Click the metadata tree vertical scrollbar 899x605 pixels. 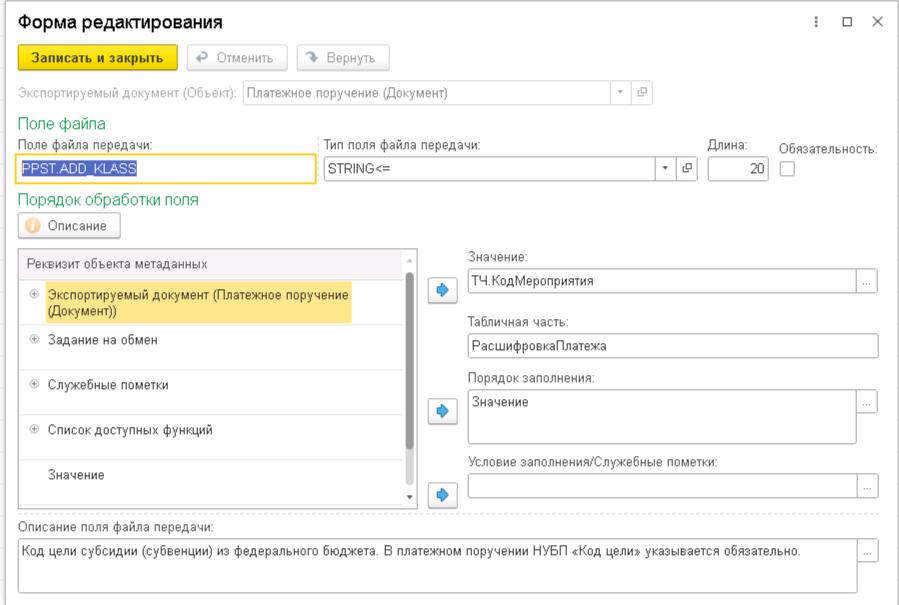pos(409,360)
